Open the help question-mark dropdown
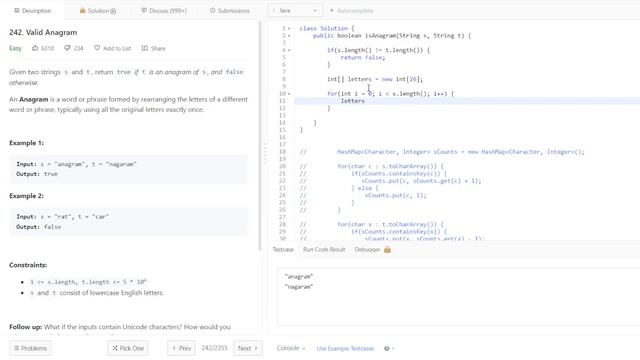Image resolution: width=640 pixels, height=360 pixels. (x=389, y=349)
